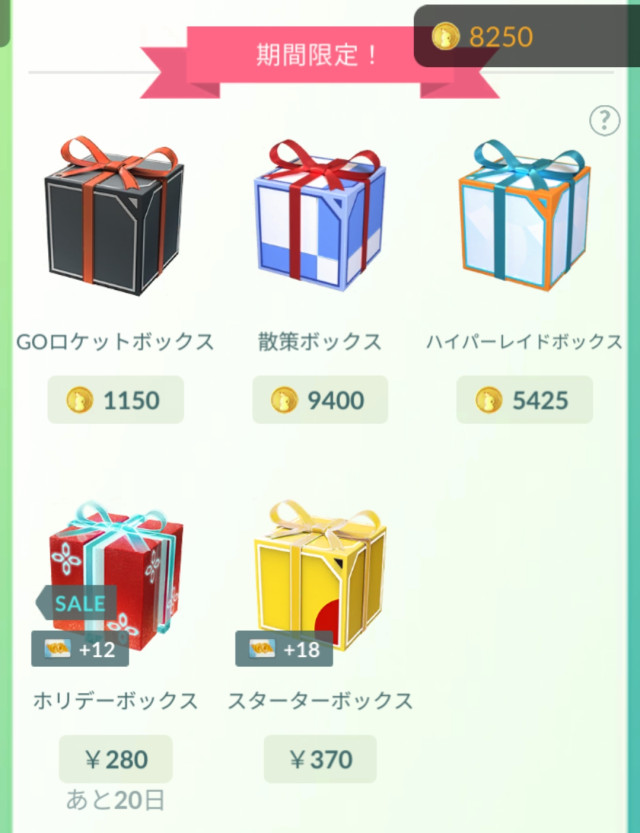The image size is (640, 833).
Task: Buy 散策ボックス for 9400 coins
Action: [320, 400]
